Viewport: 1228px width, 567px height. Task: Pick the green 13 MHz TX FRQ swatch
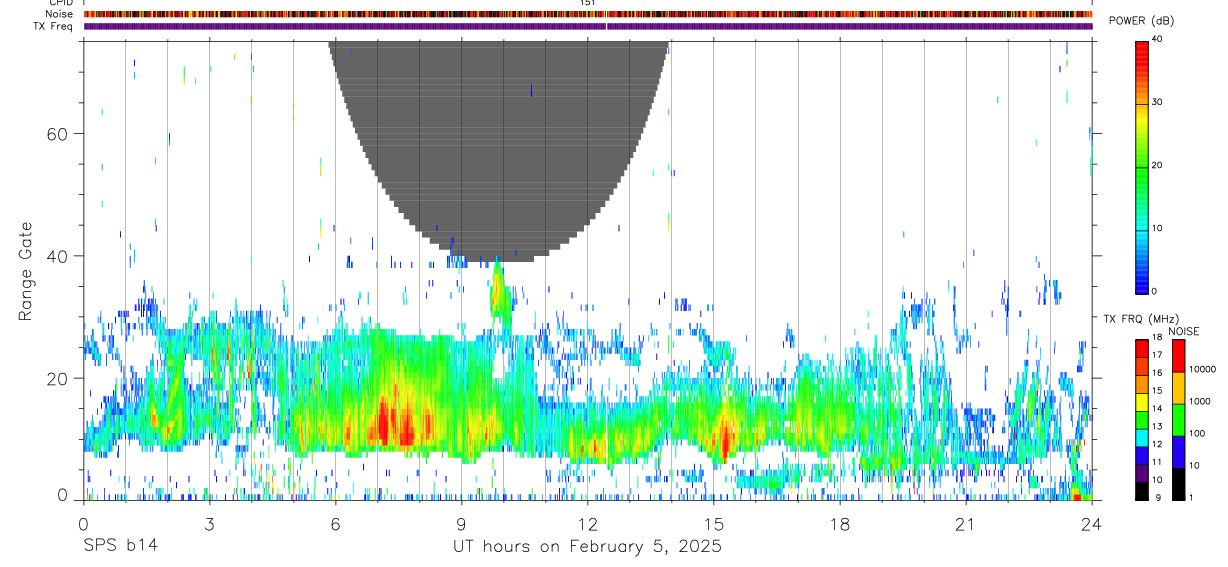coord(1142,422)
